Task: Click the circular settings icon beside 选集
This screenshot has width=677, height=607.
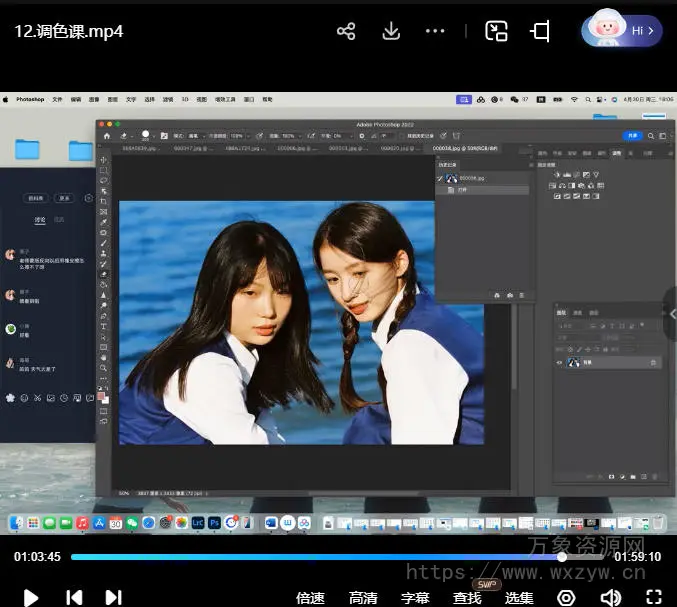Action: [x=566, y=598]
